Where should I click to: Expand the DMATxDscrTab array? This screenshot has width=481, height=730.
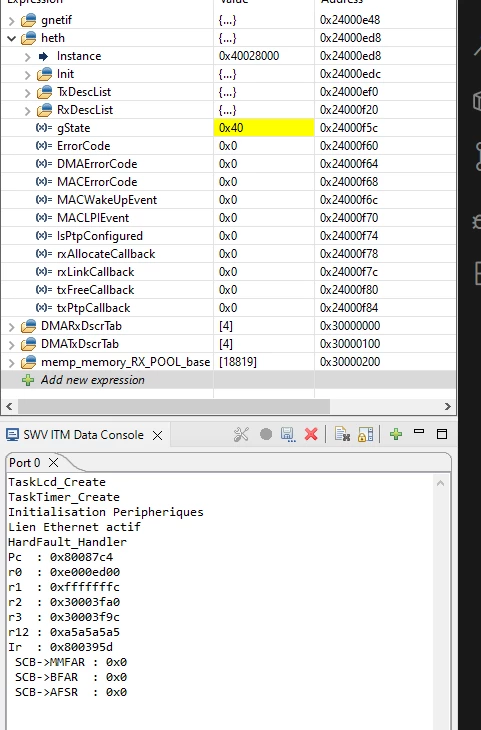coord(12,345)
